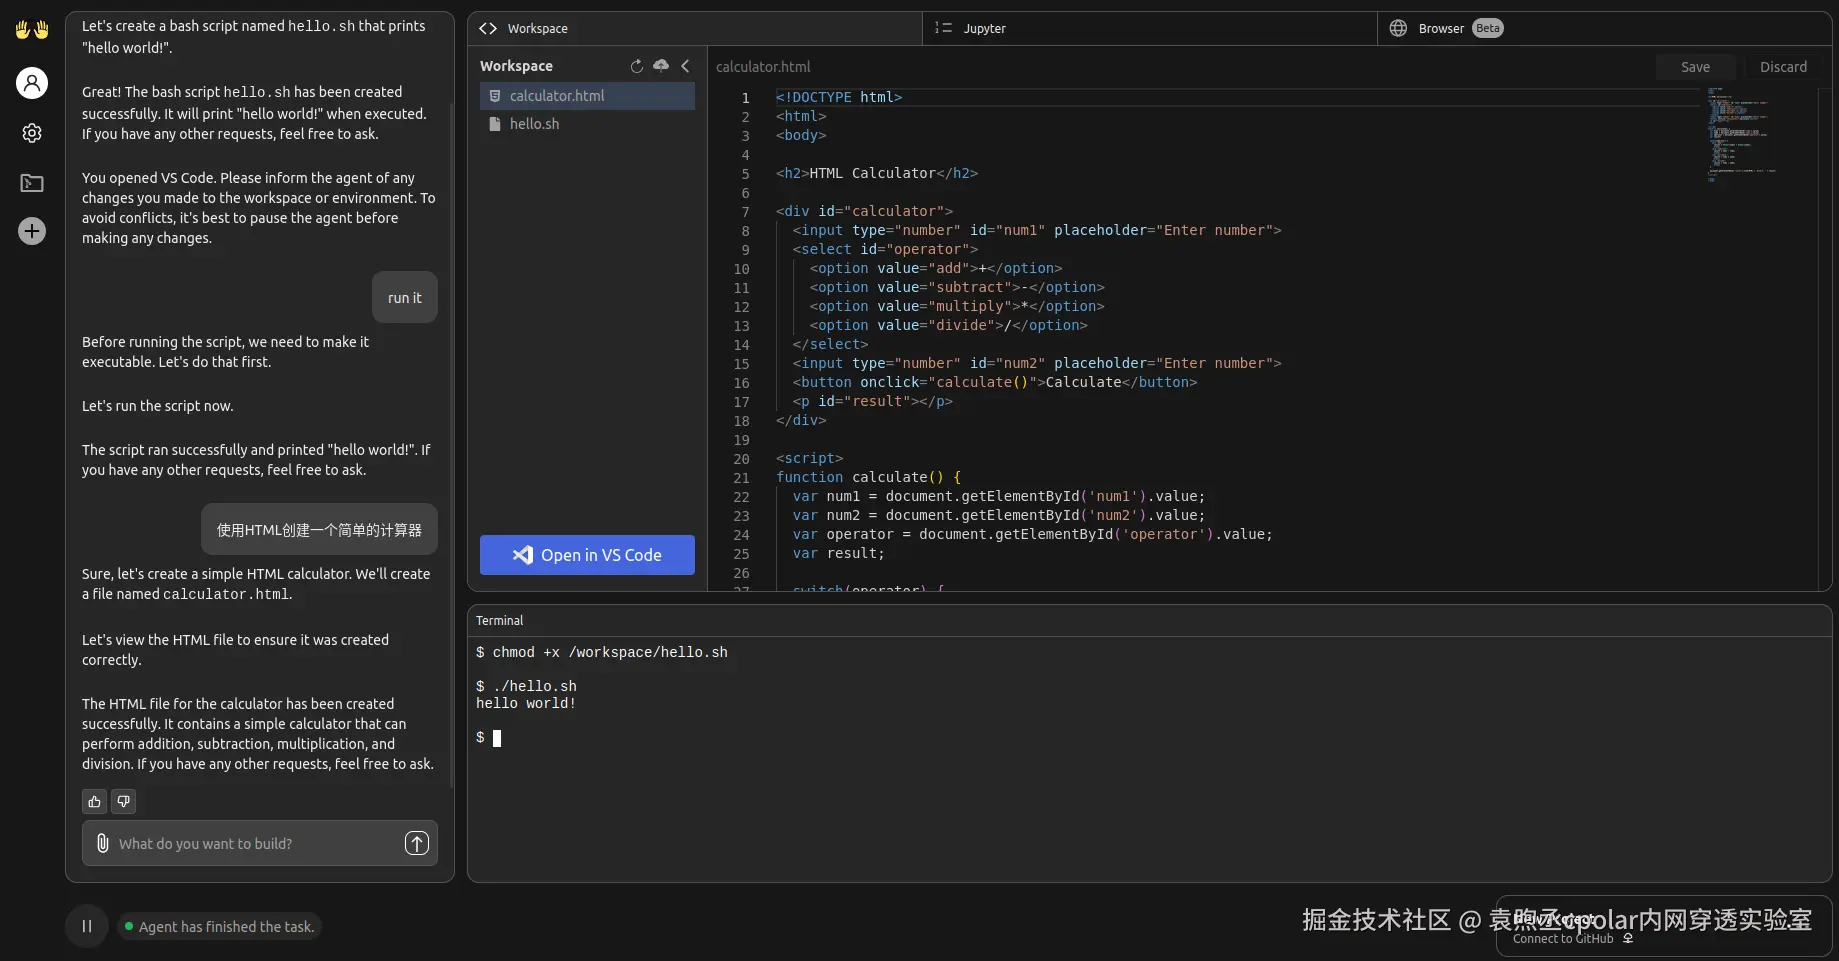
Task: Select hello.sh in workspace file tree
Action: [534, 124]
